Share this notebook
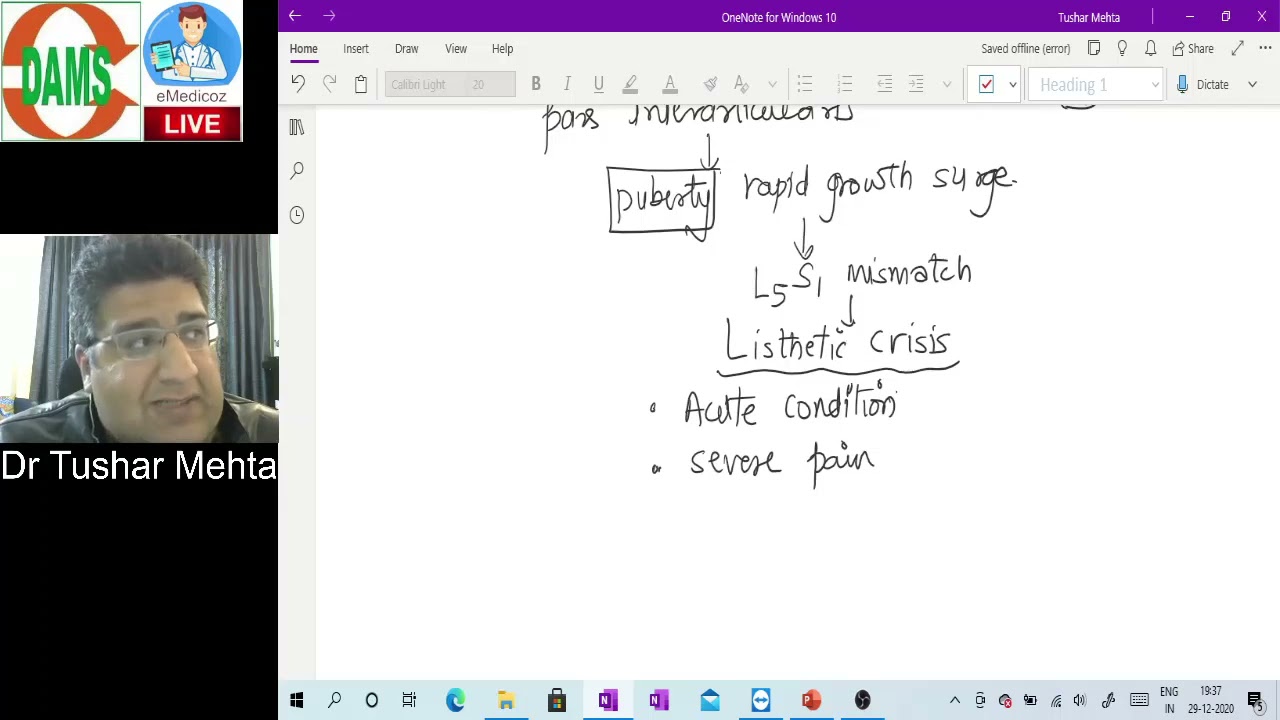 point(1193,48)
